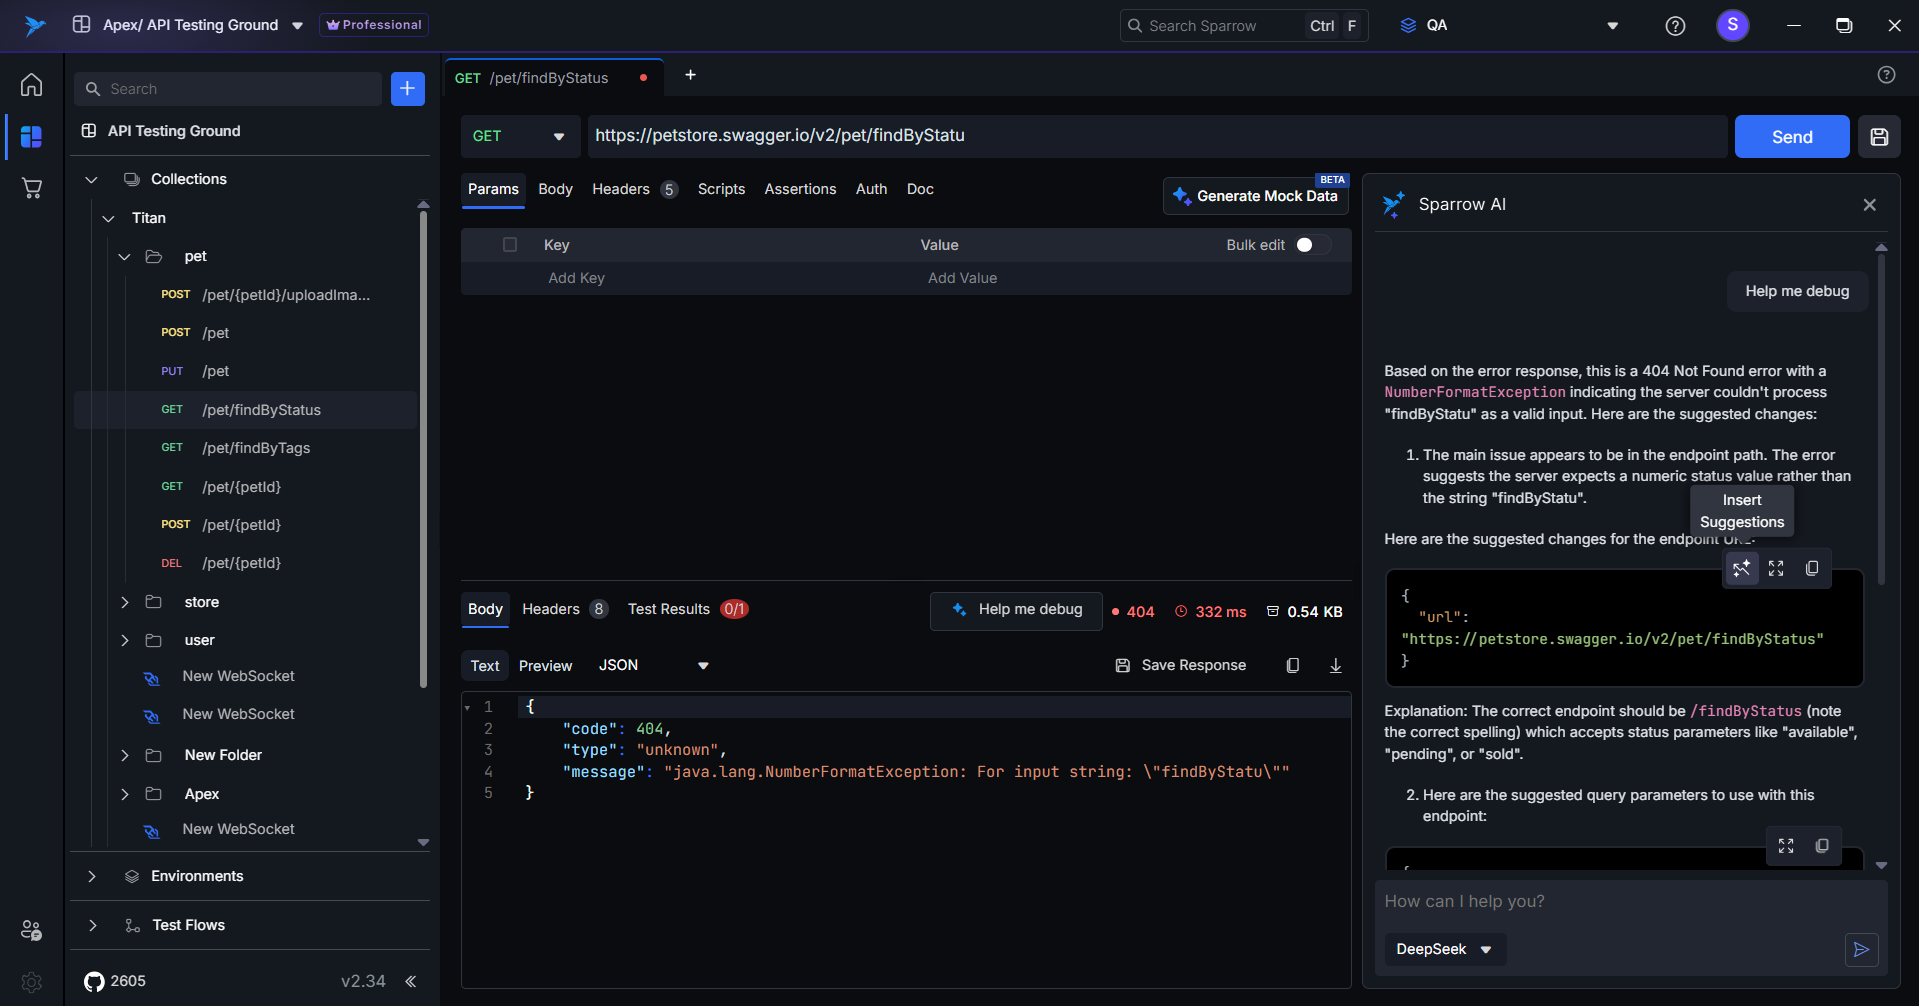Click the blue plus button beside Search
Viewport: 1919px width, 1006px height.
tap(407, 89)
